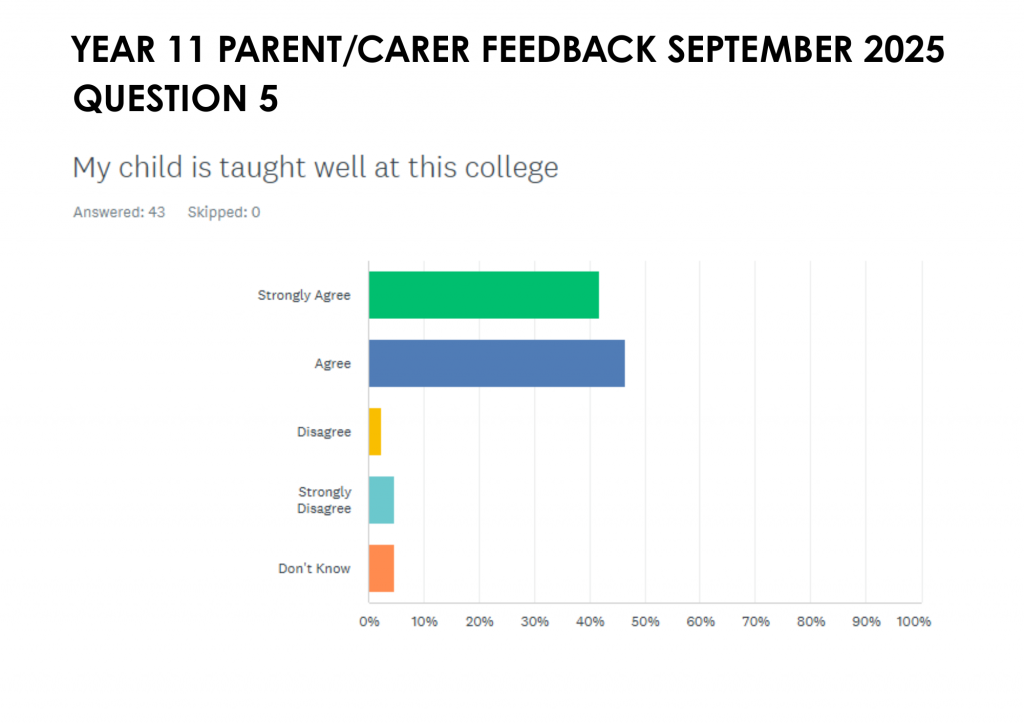
Task: Click the Year 11 Parent/Carer Feedback title
Action: [x=508, y=51]
